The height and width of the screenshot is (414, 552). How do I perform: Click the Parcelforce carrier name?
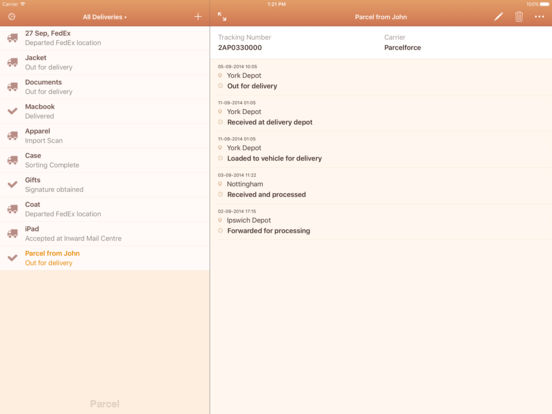tap(402, 48)
